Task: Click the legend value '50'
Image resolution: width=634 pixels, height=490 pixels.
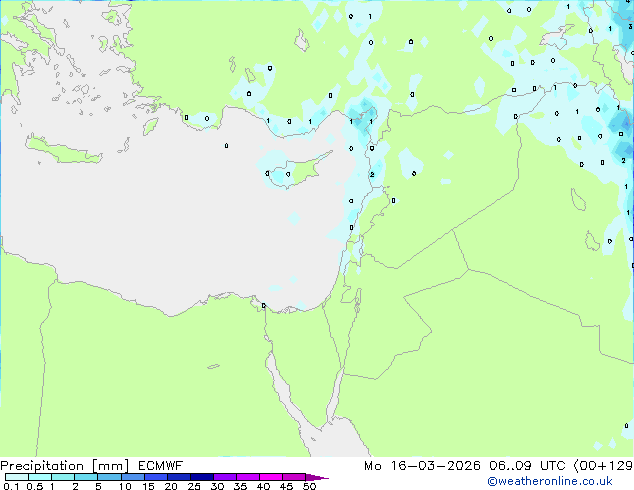Action: [309, 486]
